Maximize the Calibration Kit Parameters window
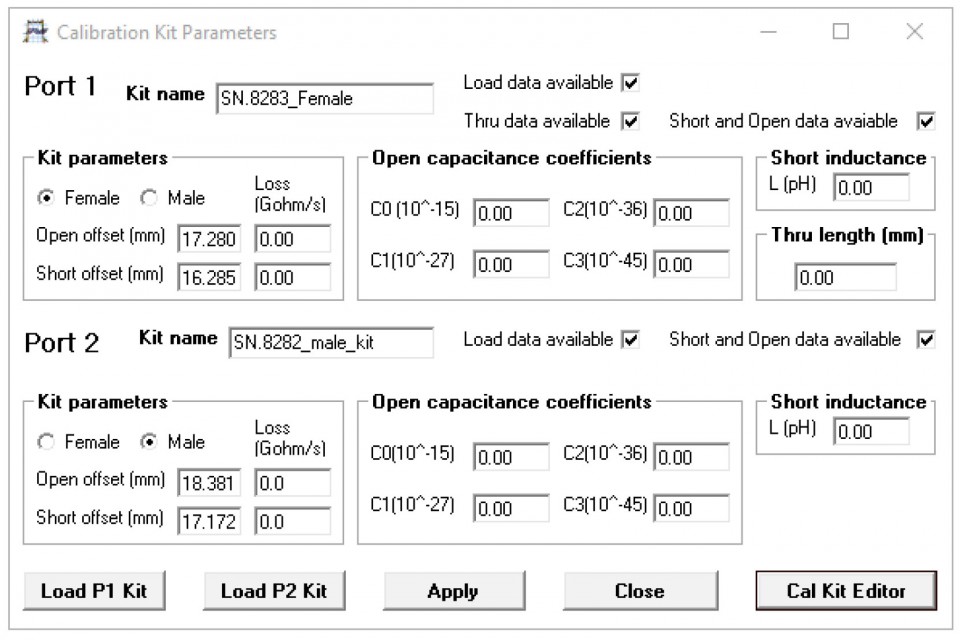 tap(841, 32)
